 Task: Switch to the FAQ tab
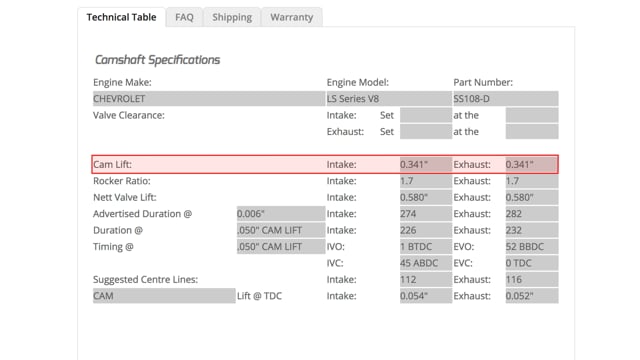pyautogui.click(x=184, y=17)
